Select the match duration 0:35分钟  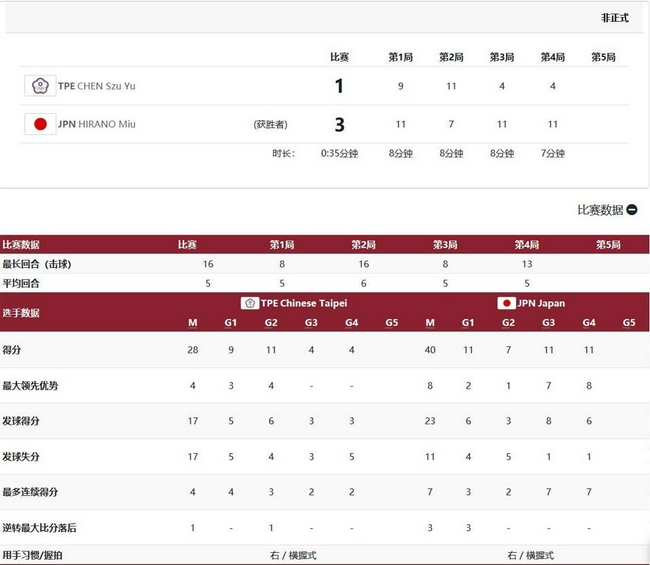point(339,153)
